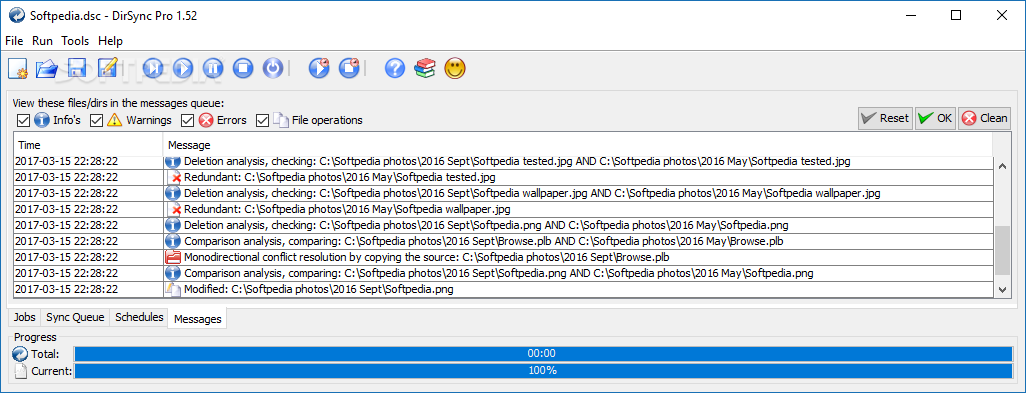Open help with the question mark icon

[395, 68]
